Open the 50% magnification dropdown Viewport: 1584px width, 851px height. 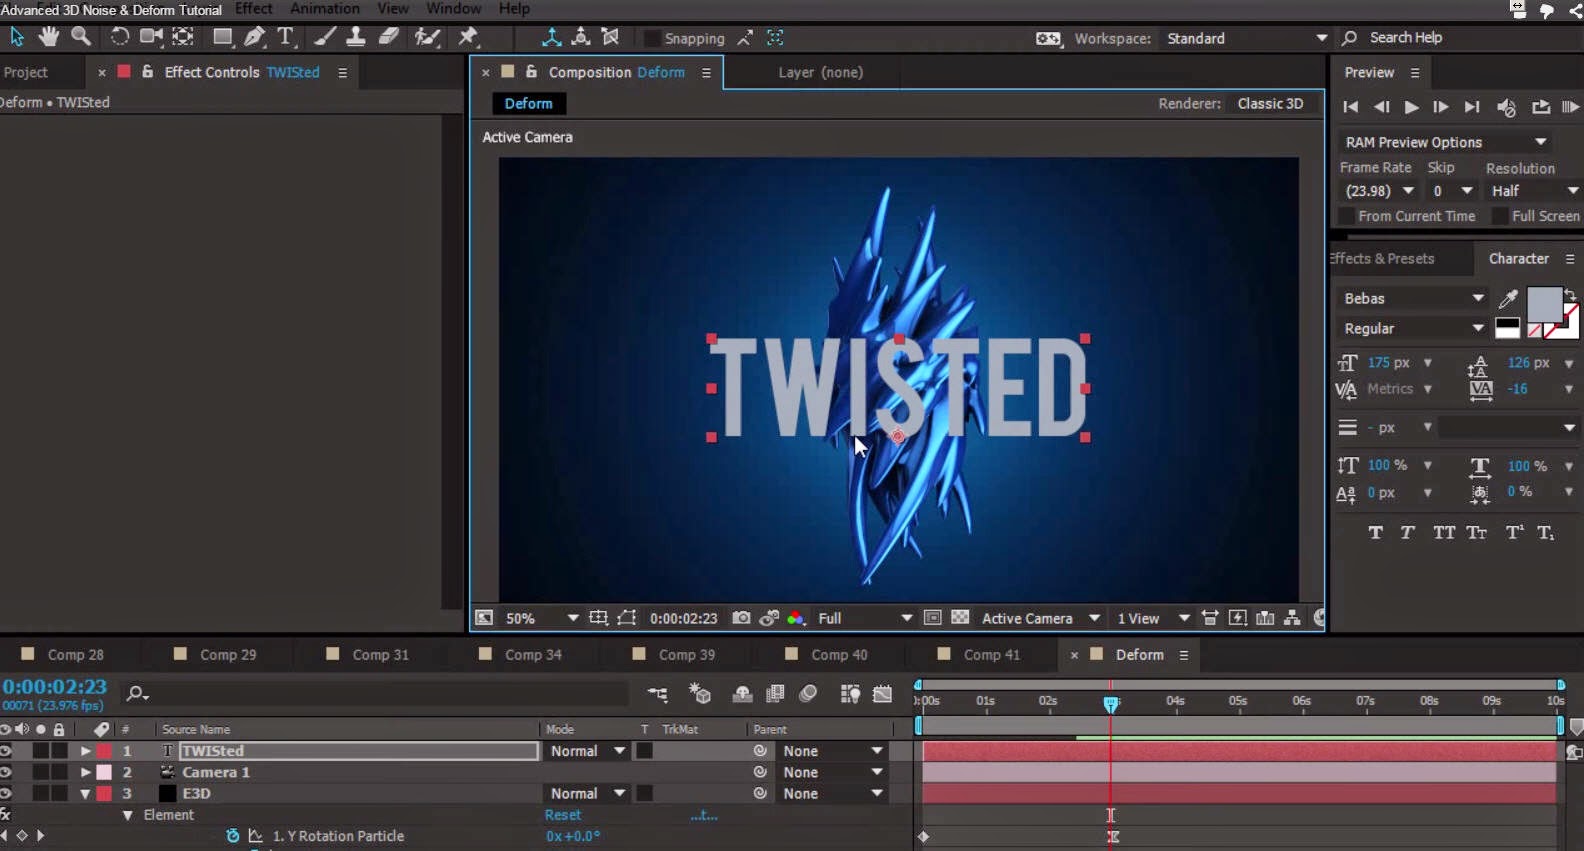pyautogui.click(x=541, y=618)
